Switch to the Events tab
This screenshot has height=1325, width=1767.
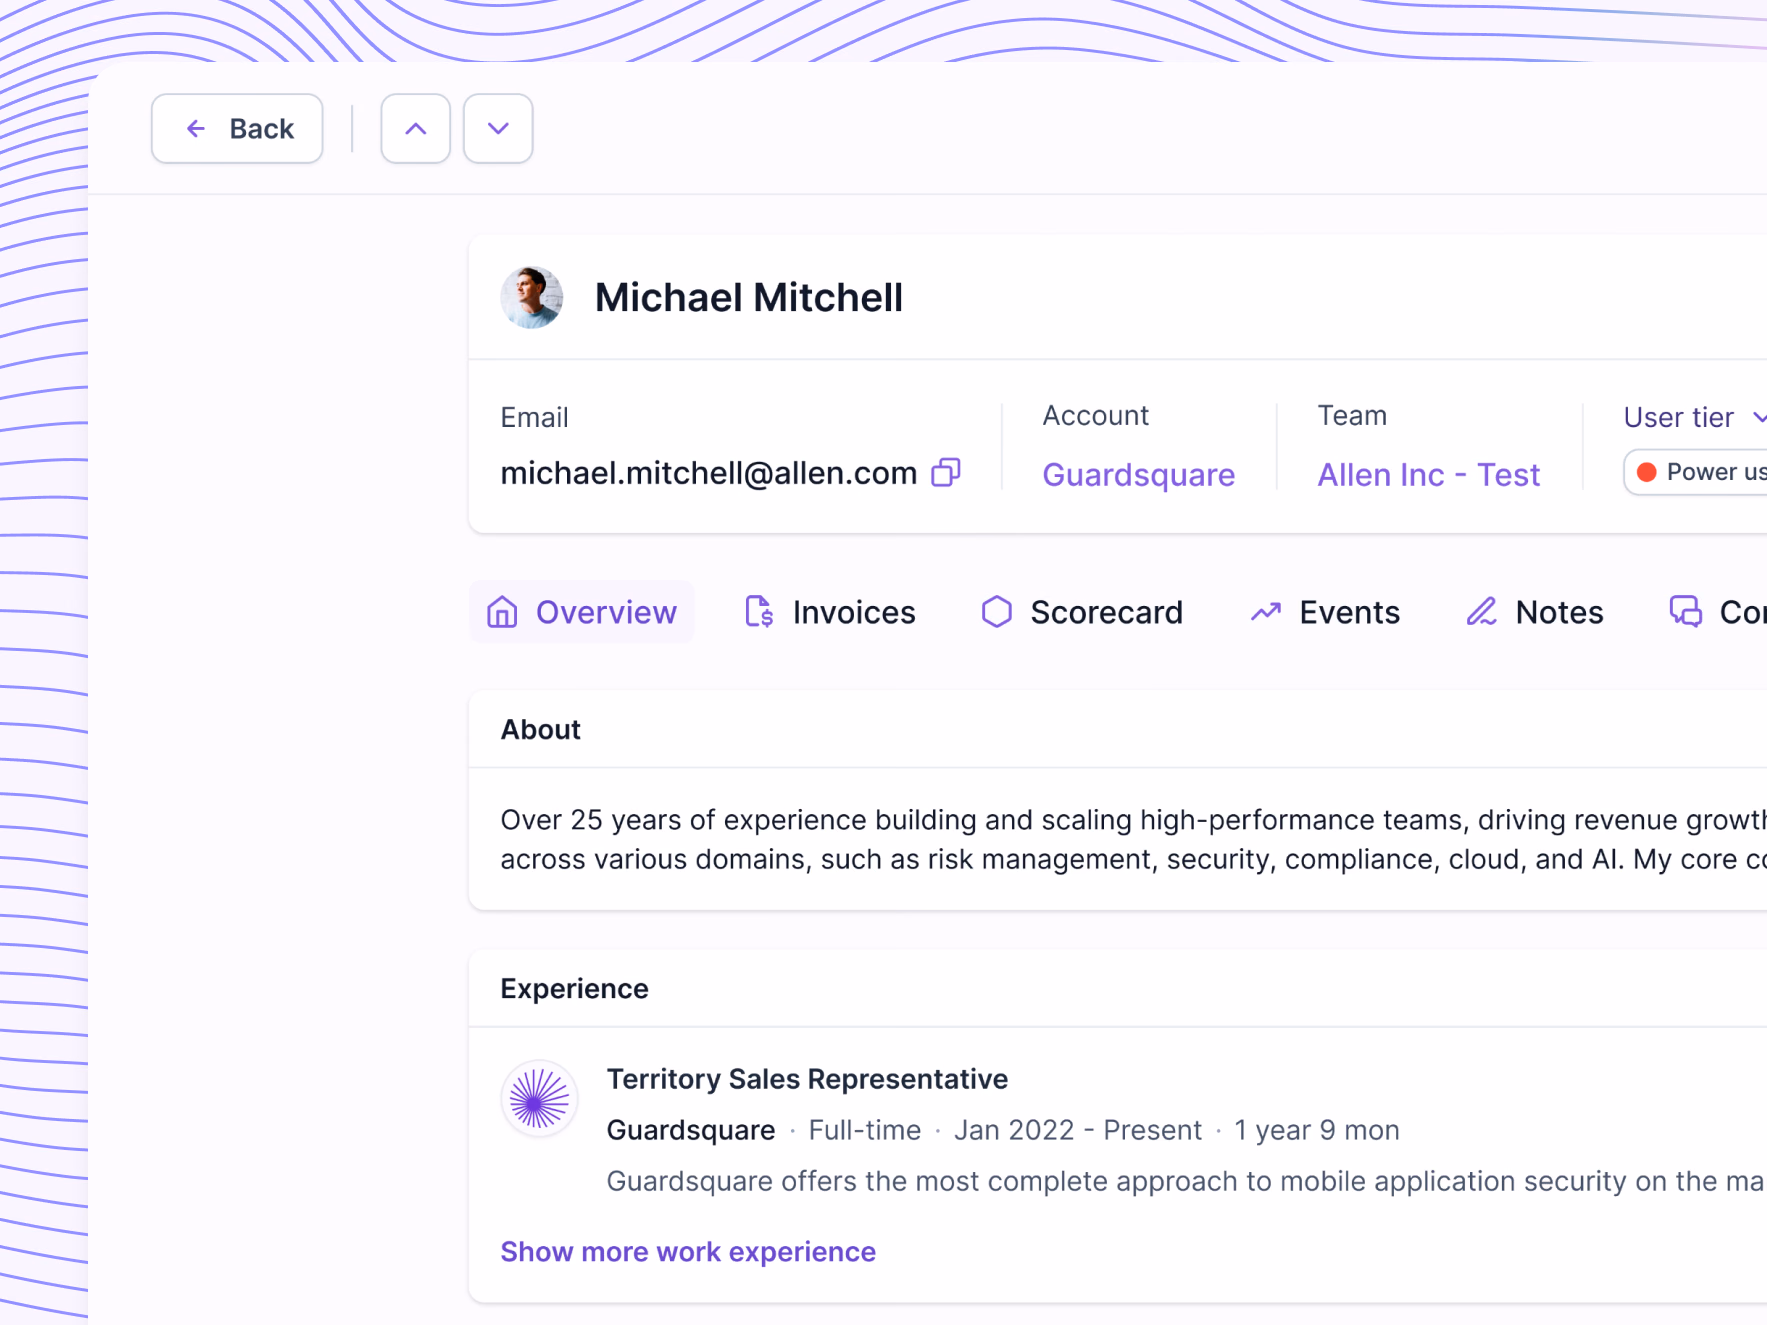click(1325, 612)
